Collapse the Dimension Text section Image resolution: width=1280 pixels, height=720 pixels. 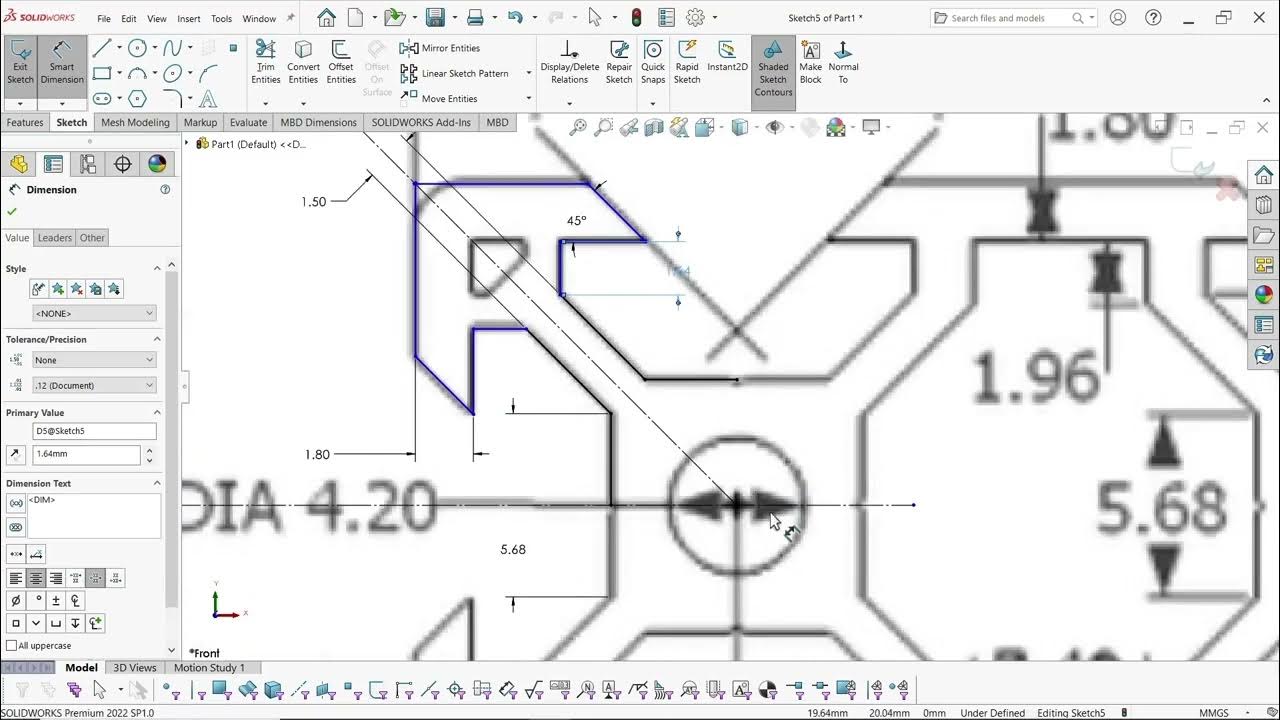[157, 483]
